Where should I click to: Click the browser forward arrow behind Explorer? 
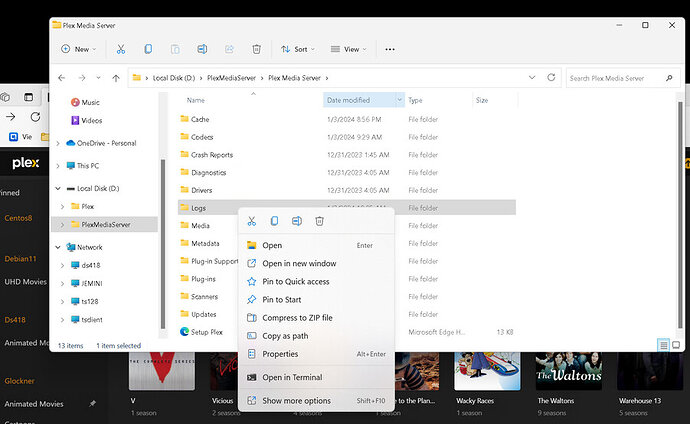11,117
